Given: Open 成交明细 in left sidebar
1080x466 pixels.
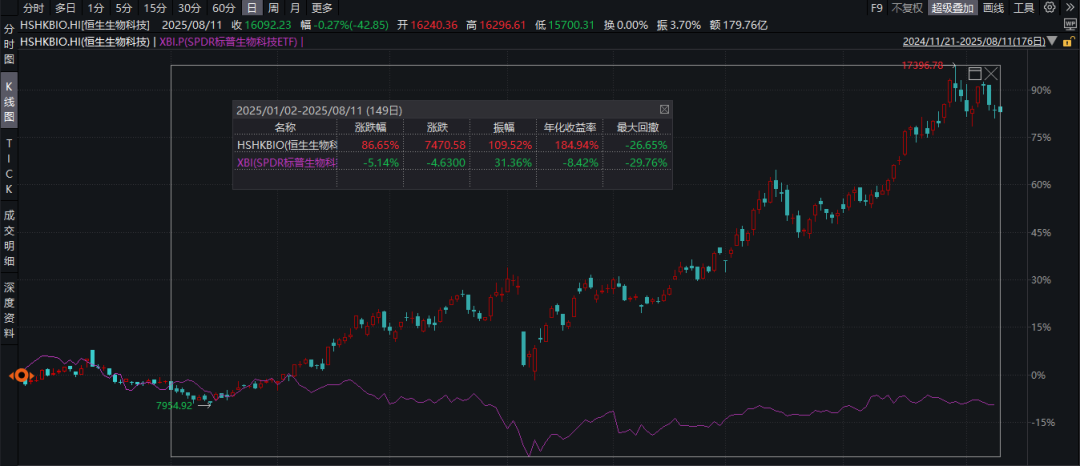Looking at the screenshot, I should (x=9, y=237).
